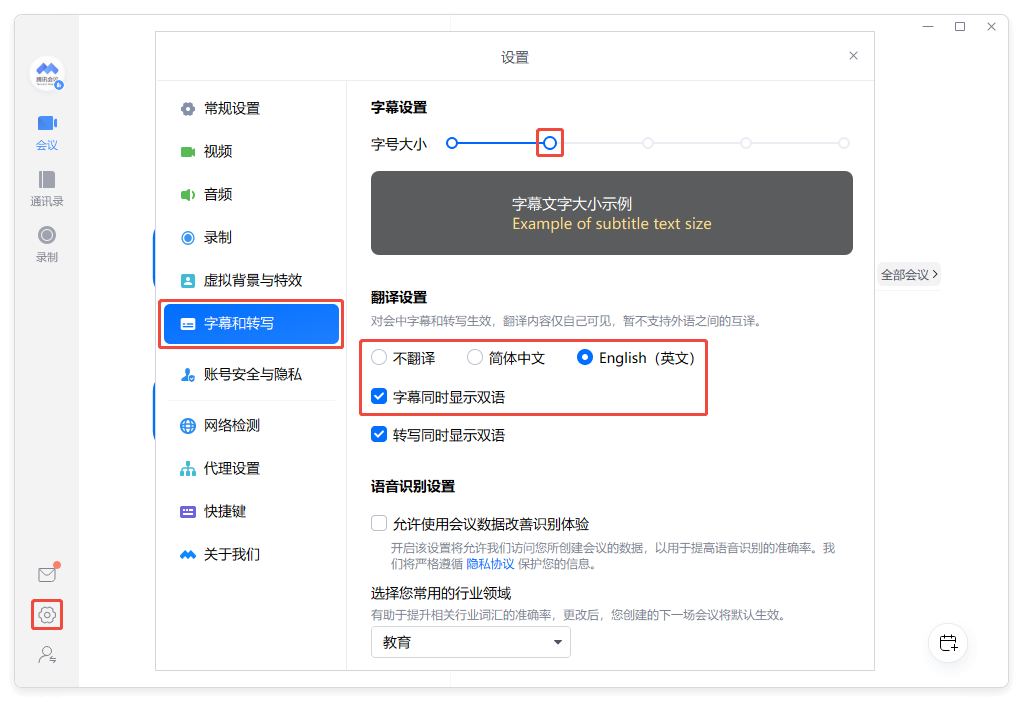This screenshot has height=702, width=1023.
Task: Click the record circle icon beside 录制 in settings
Action: pos(188,238)
